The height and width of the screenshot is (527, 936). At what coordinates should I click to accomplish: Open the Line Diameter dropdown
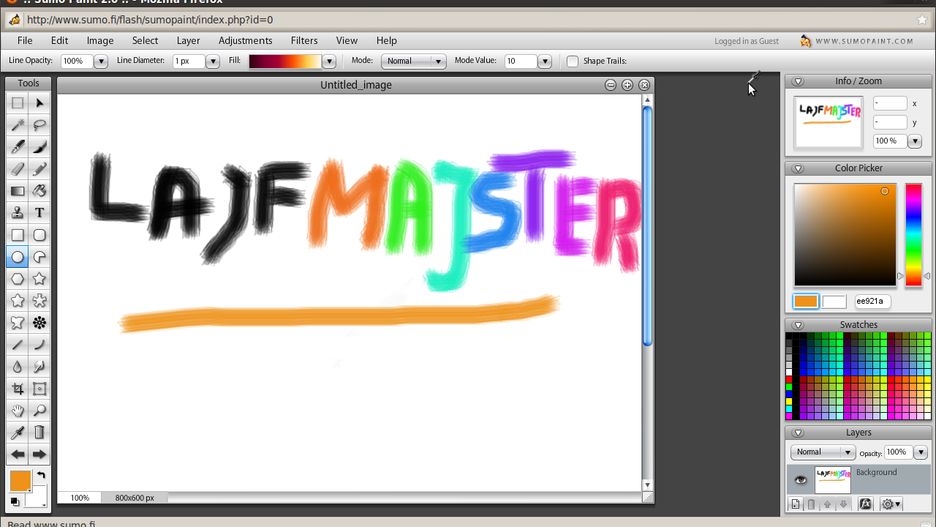(x=213, y=61)
